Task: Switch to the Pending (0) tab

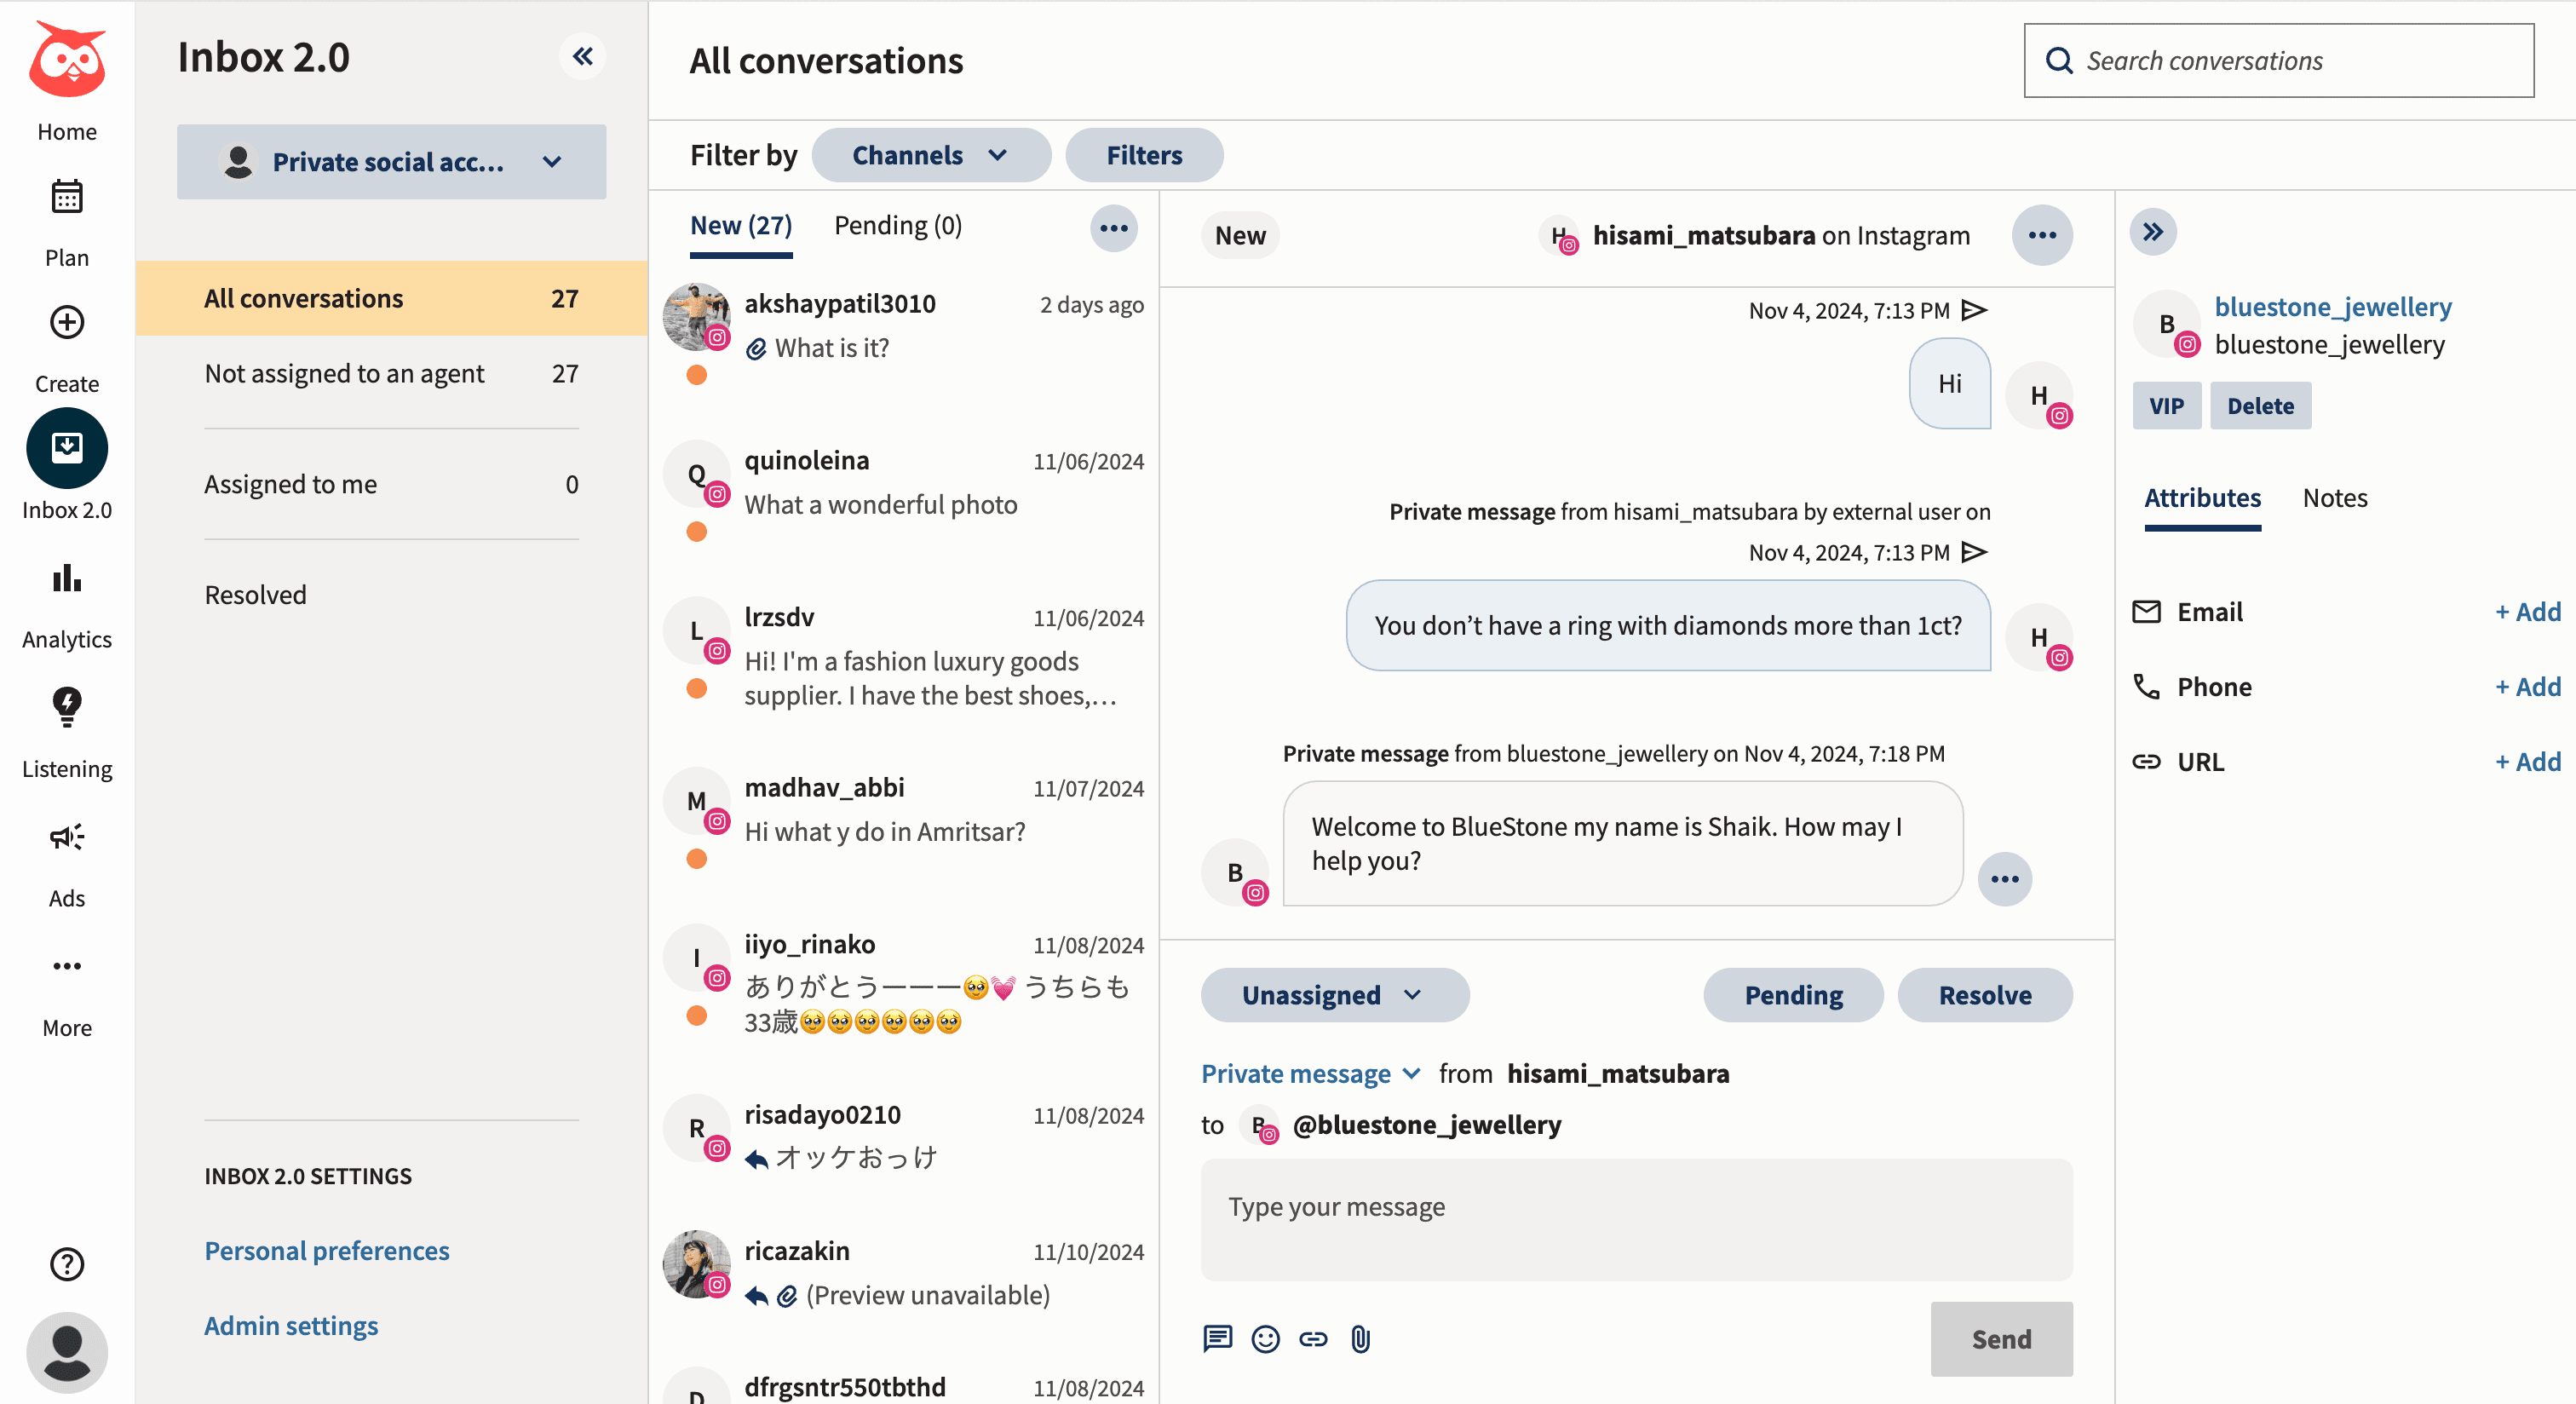Action: pyautogui.click(x=897, y=225)
